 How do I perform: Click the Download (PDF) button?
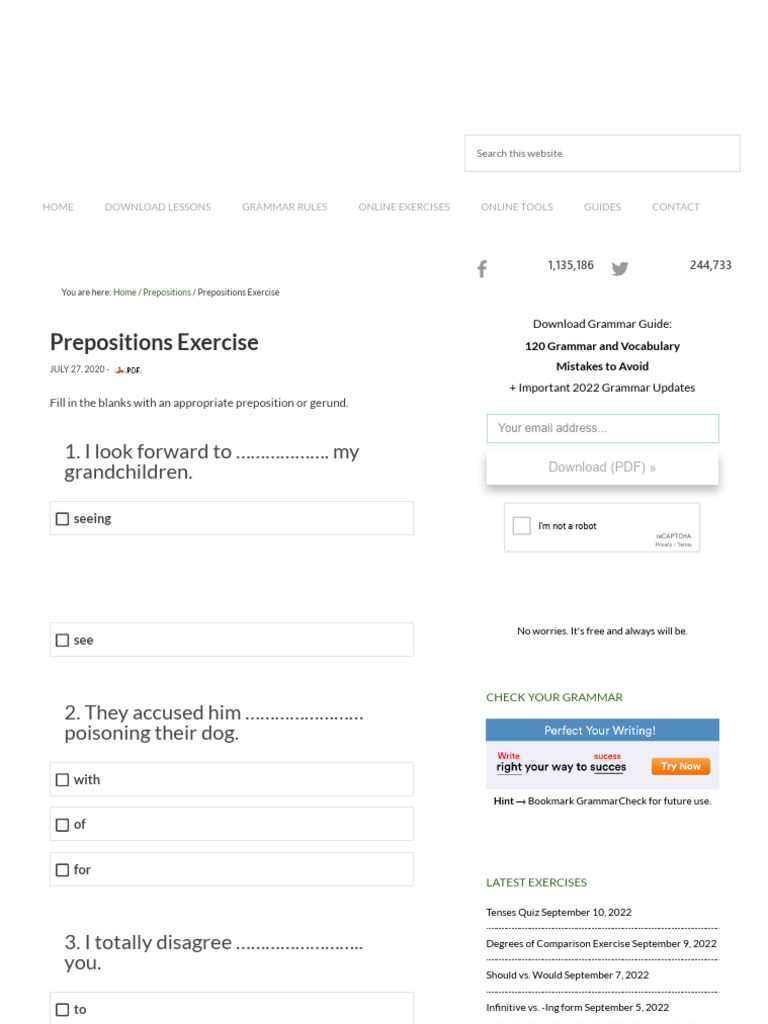(602, 467)
